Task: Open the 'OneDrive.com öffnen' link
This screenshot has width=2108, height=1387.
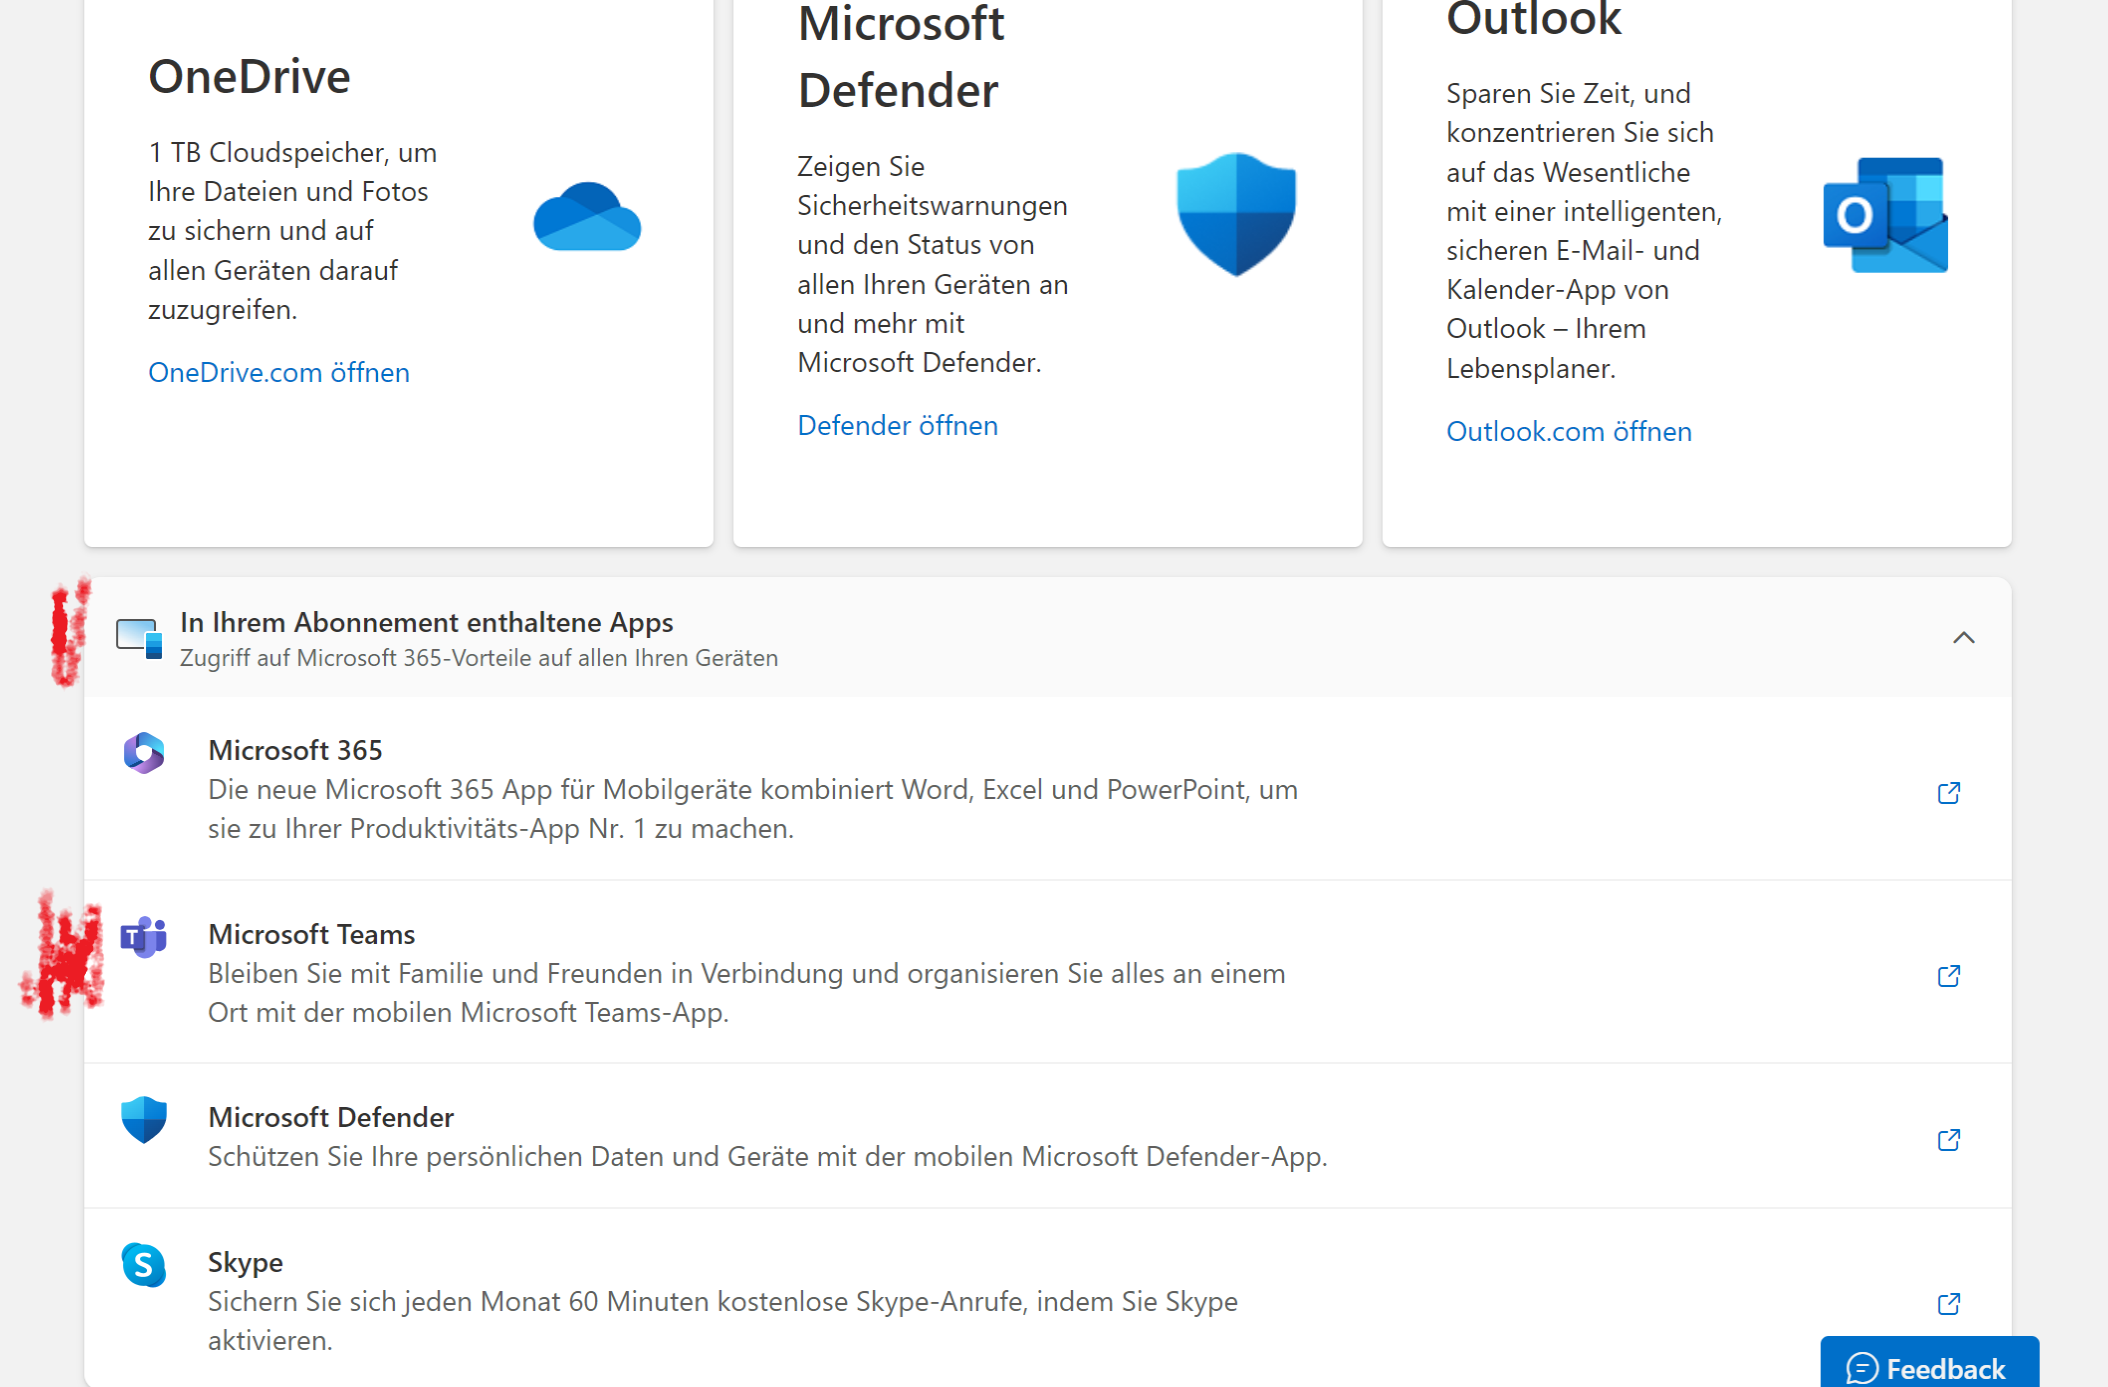Action: point(279,372)
